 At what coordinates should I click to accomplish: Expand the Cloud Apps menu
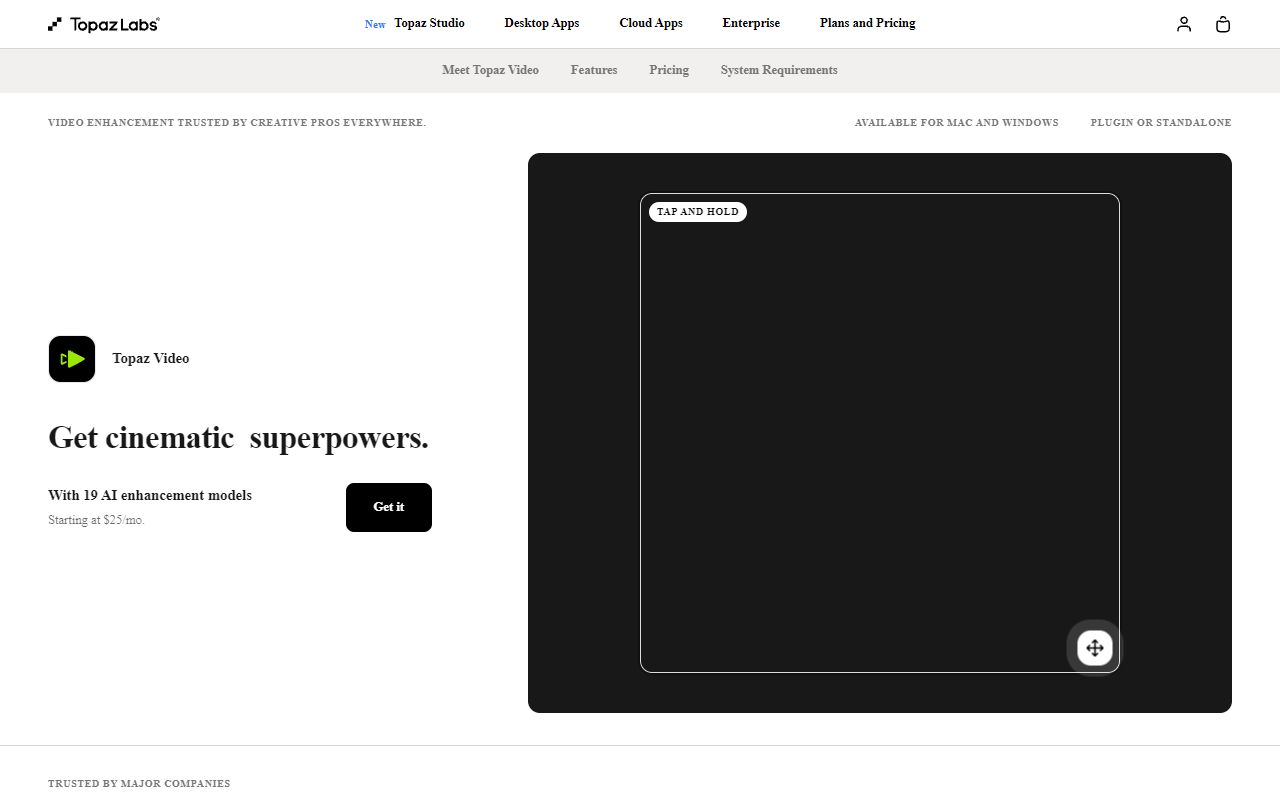(x=650, y=23)
